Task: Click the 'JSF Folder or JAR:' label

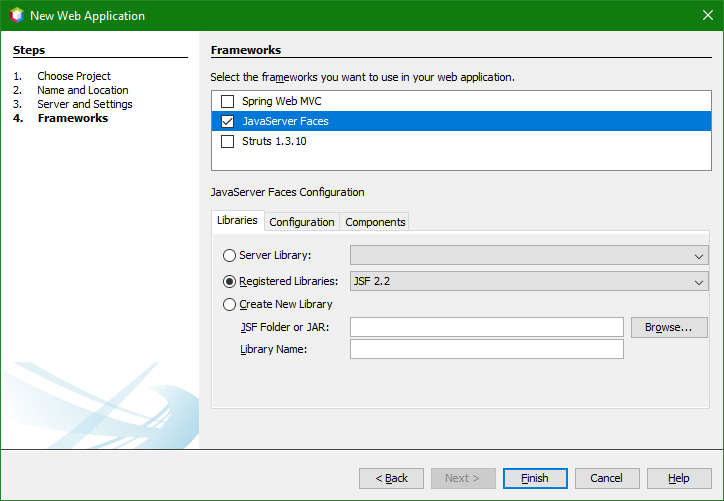Action: pos(285,327)
